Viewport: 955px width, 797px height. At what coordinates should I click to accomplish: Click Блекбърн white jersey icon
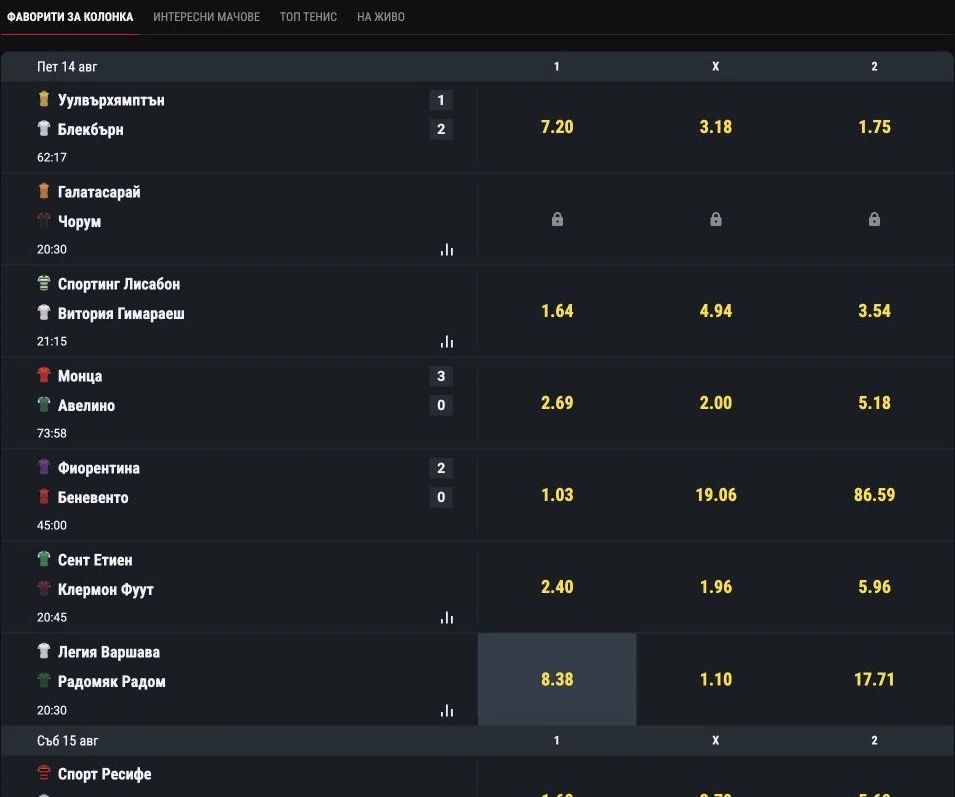tap(44, 128)
